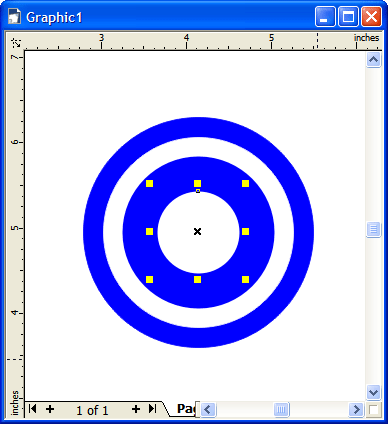Viewport: 388px width, 424px height.
Task: Go to last page navigator arrow
Action: (x=152, y=409)
